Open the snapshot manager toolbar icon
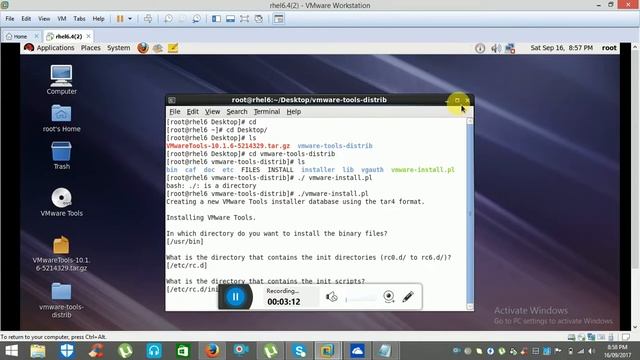The width and height of the screenshot is (640, 360). tap(196, 19)
